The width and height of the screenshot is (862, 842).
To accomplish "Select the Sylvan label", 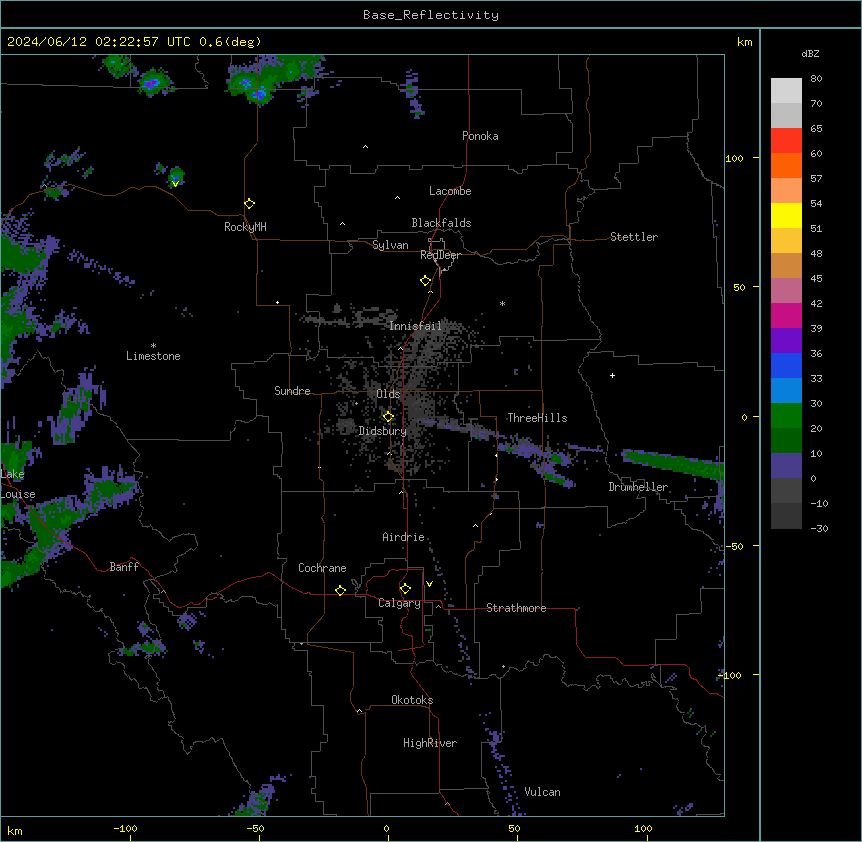I will [x=390, y=245].
